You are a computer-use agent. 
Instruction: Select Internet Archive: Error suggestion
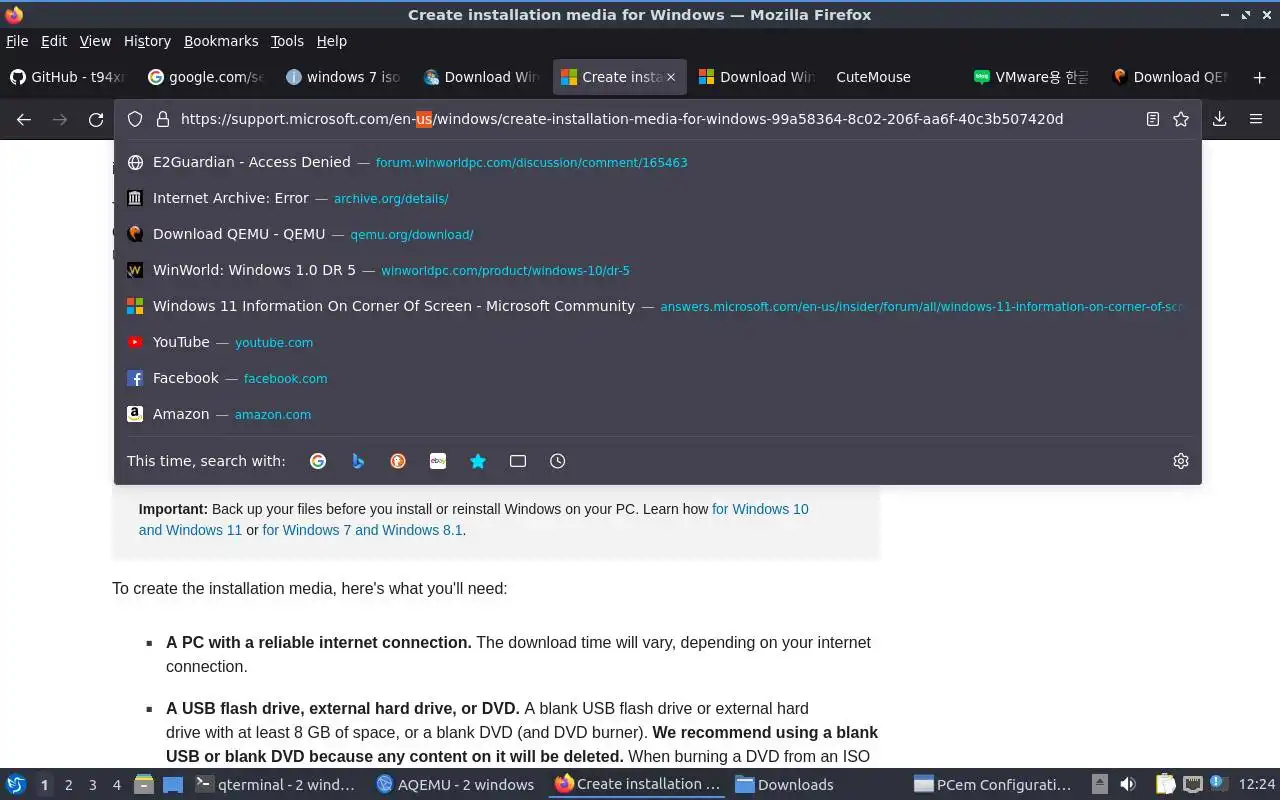658,198
